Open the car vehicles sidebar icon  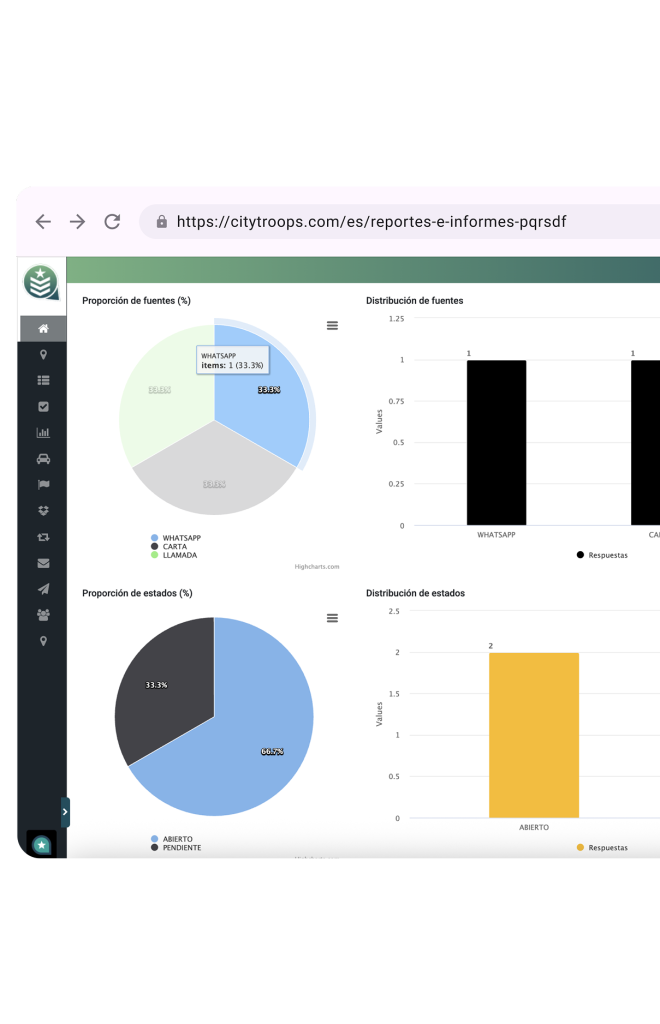[43, 458]
